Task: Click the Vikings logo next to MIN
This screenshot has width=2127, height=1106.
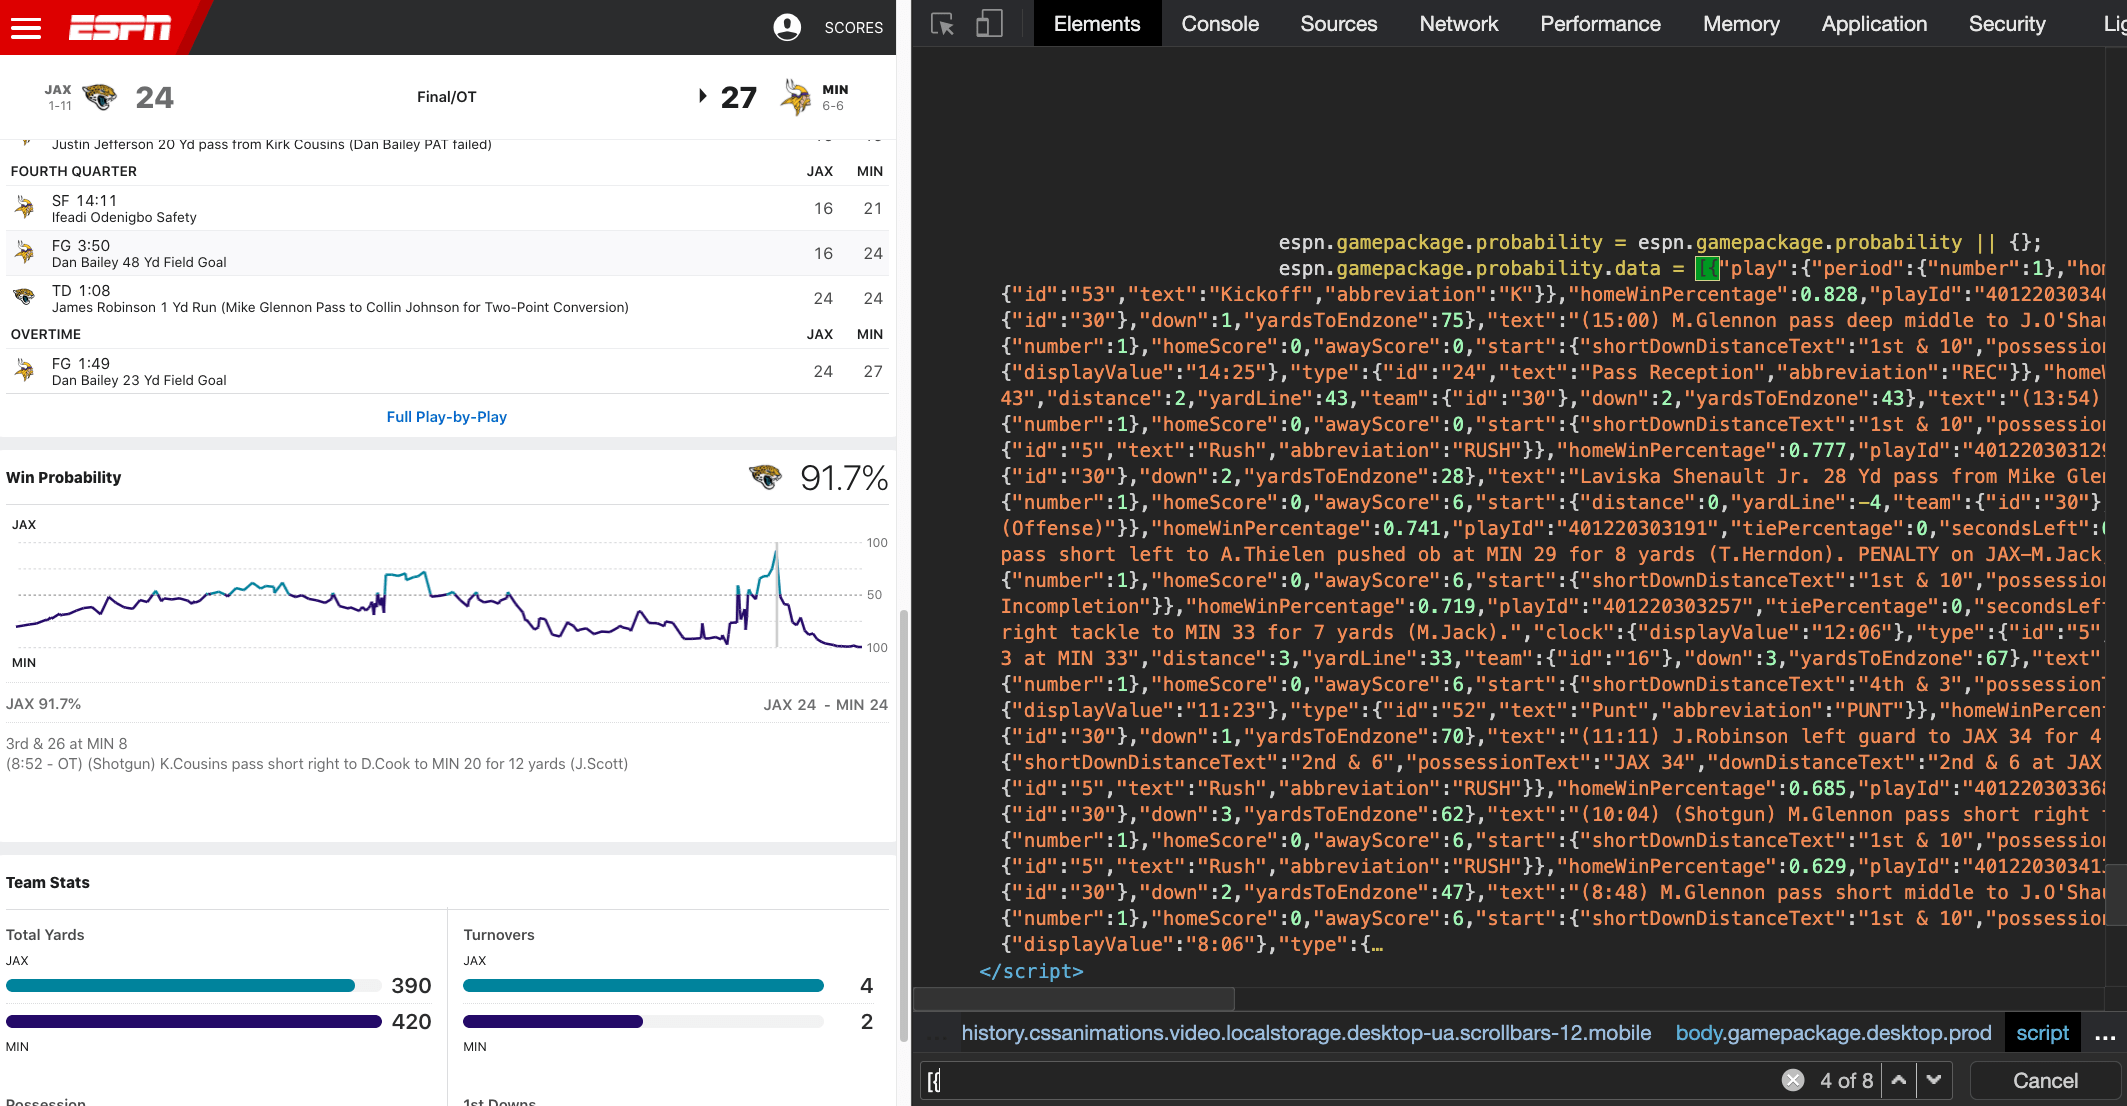Action: point(793,97)
